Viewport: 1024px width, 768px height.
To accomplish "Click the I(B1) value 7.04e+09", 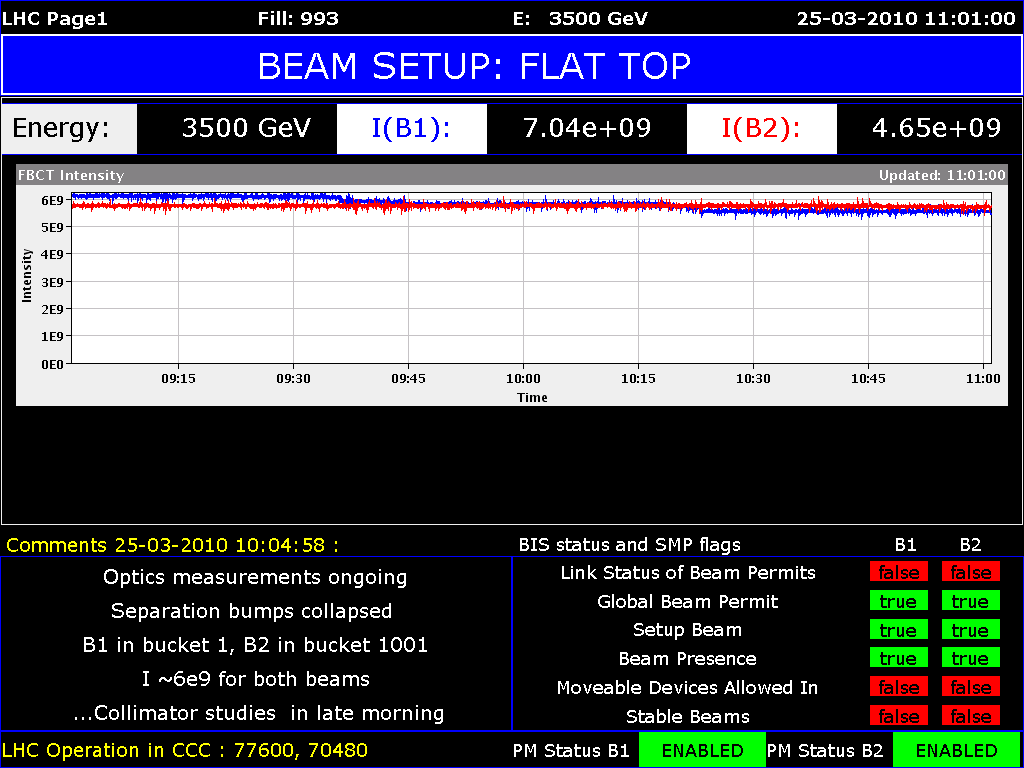I will (x=587, y=128).
